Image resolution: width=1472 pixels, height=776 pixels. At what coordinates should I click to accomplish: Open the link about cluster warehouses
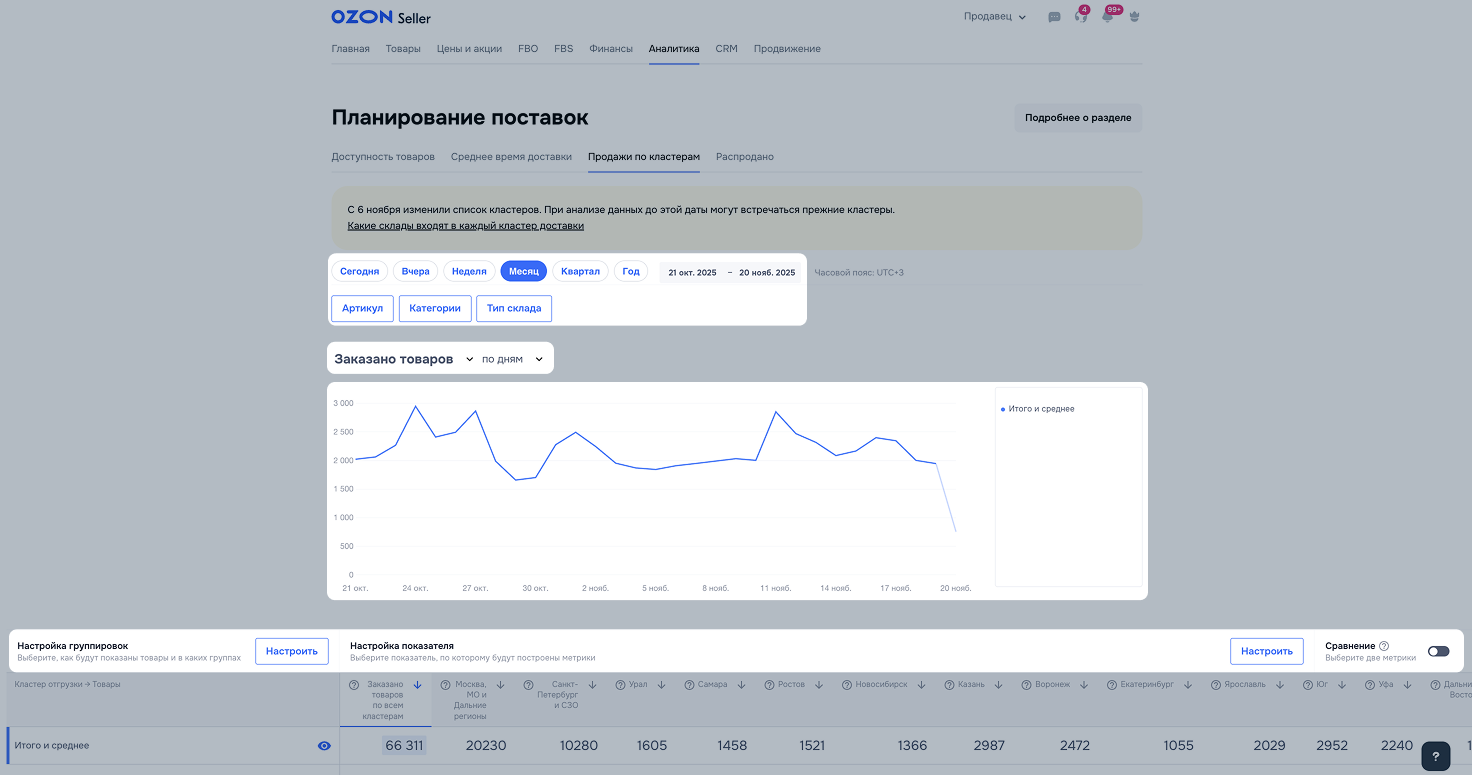pyautogui.click(x=465, y=226)
